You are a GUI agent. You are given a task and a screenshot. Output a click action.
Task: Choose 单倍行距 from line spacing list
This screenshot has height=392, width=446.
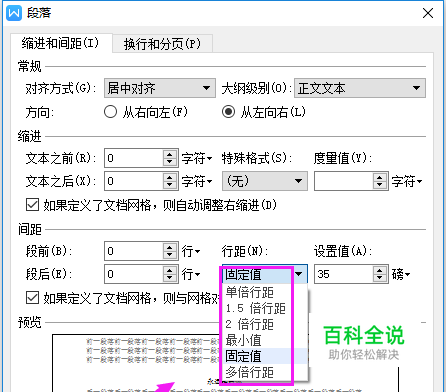click(265, 292)
